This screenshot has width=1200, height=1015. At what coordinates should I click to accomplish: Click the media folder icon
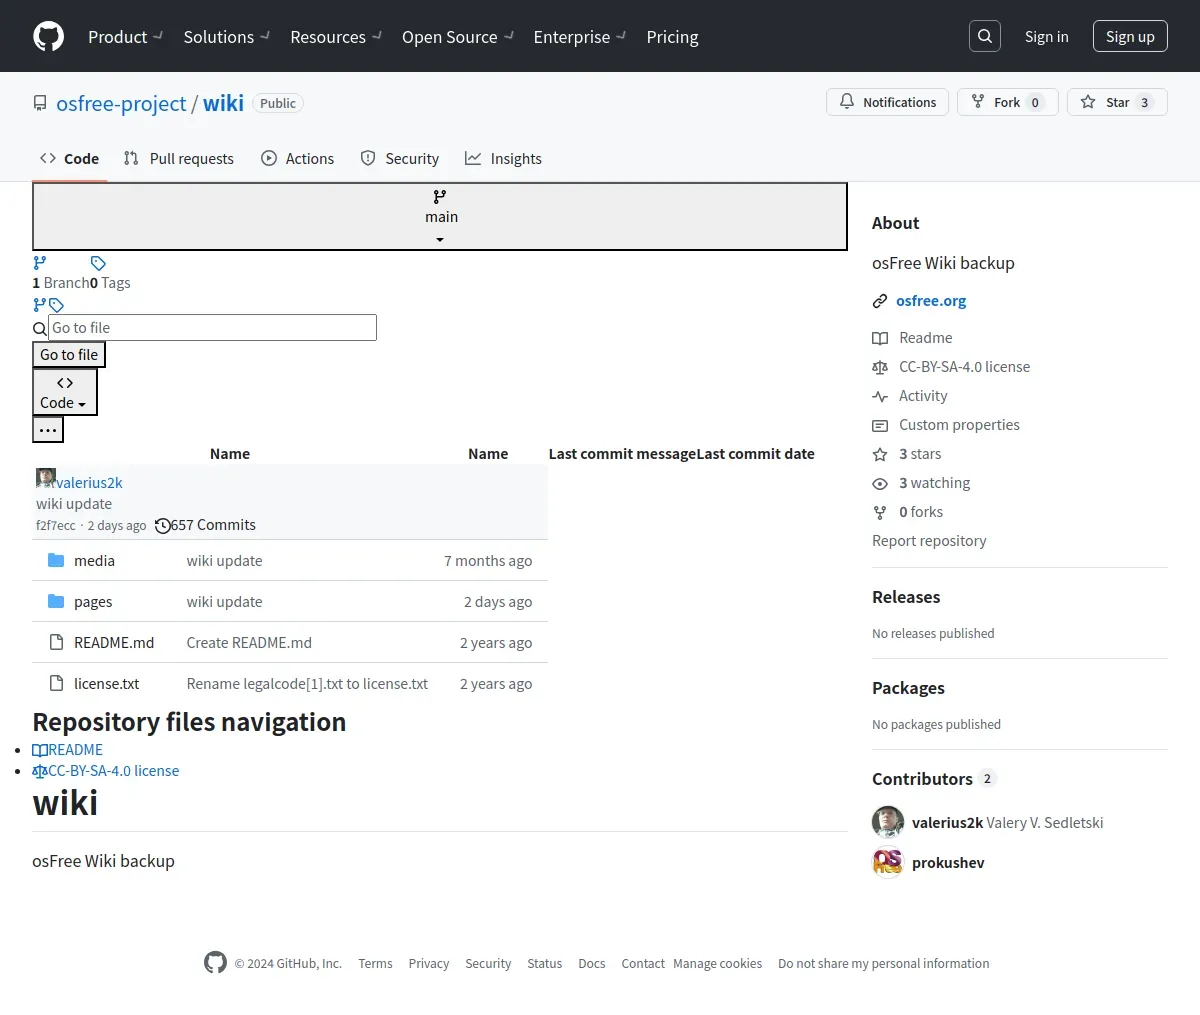(56, 560)
